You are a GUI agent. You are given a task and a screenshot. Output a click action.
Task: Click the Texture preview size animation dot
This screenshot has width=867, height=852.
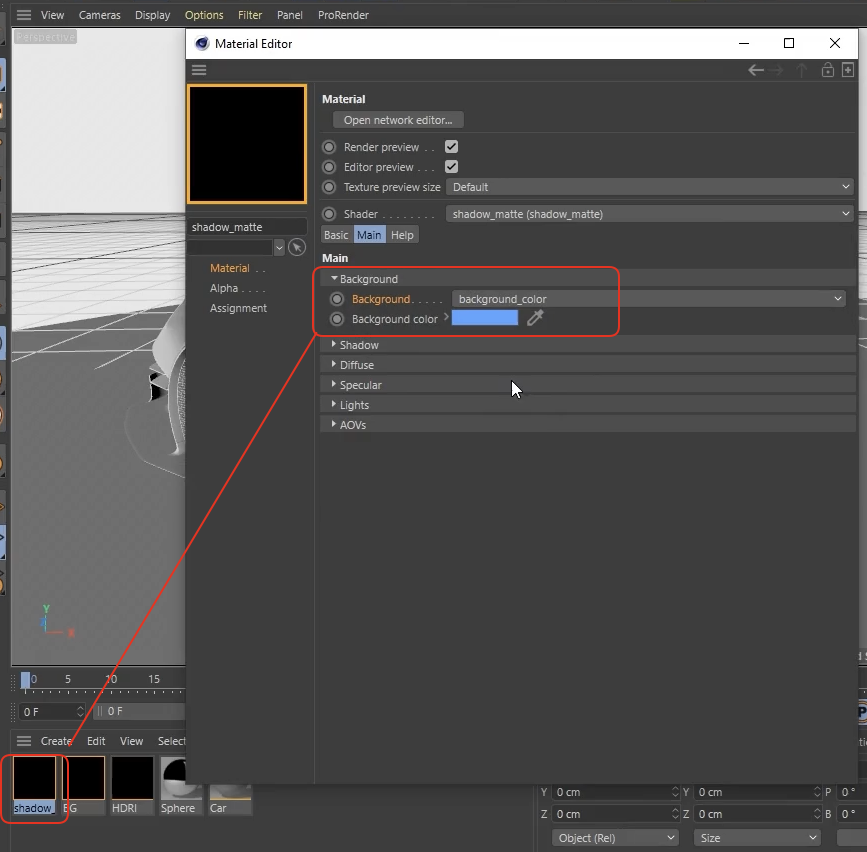[329, 187]
